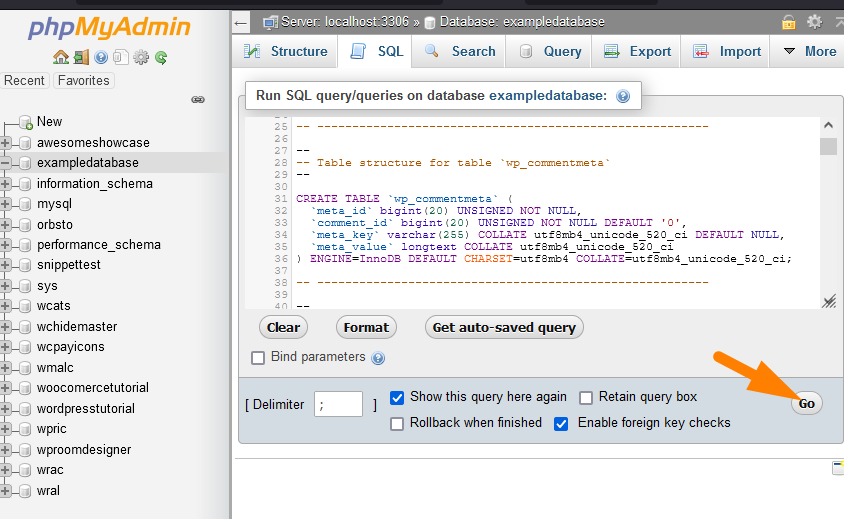Click database icon beside wmalc
Image resolution: width=844 pixels, height=519 pixels.
click(25, 368)
